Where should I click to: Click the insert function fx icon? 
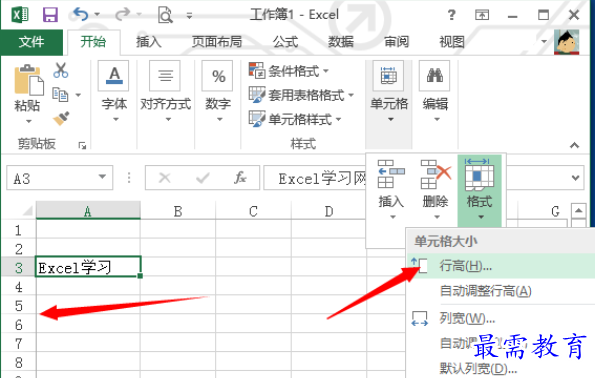(x=240, y=177)
